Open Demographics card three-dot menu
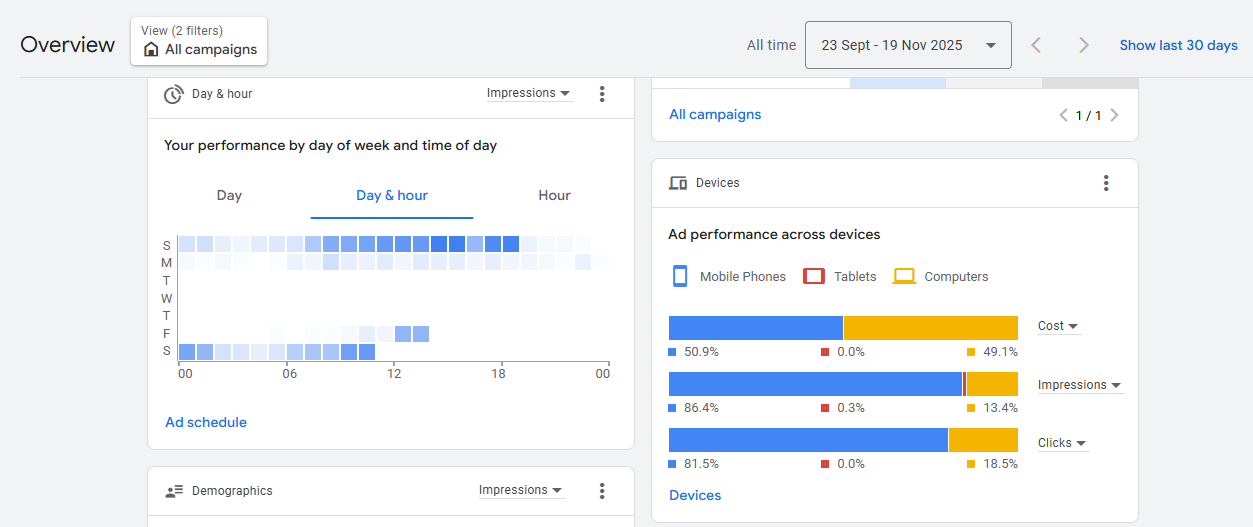 coord(602,491)
